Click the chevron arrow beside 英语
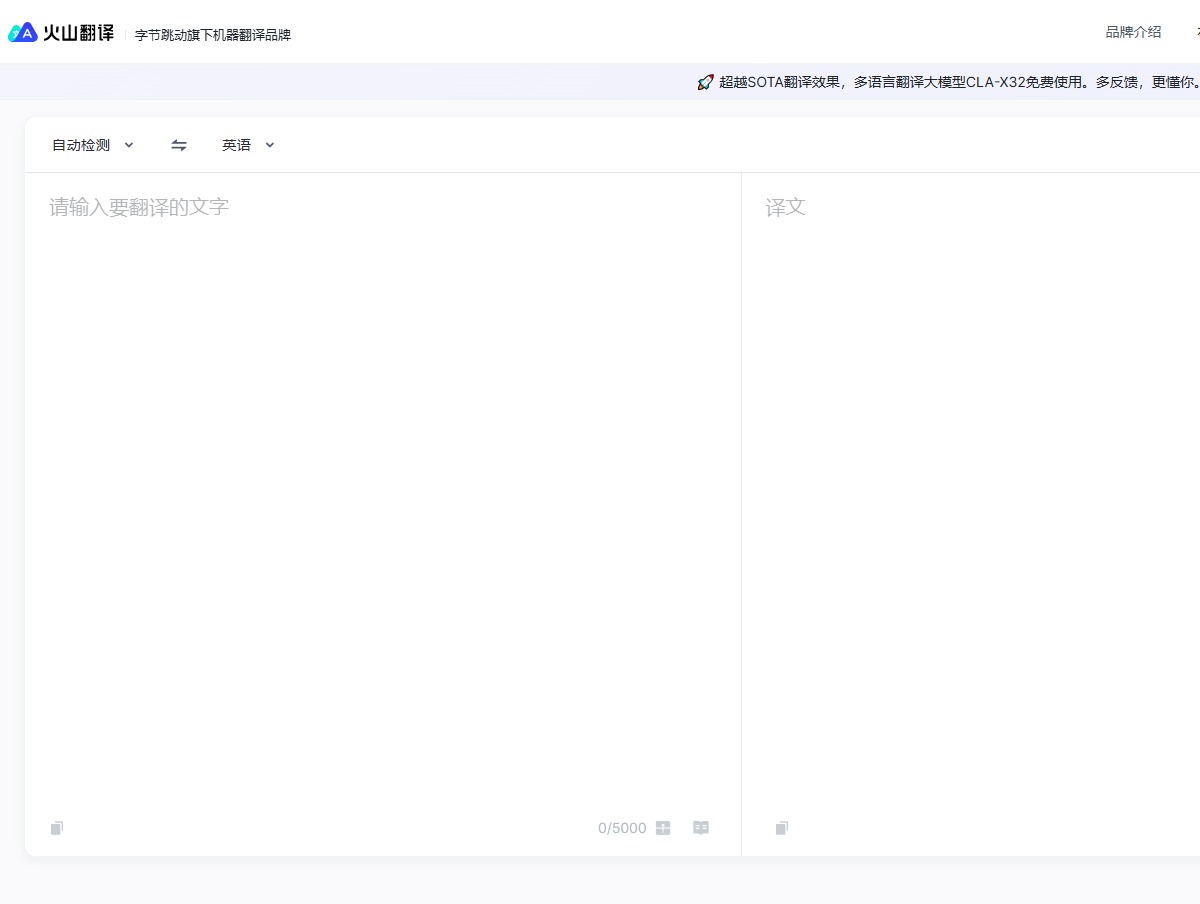The height and width of the screenshot is (904, 1200). coord(270,145)
